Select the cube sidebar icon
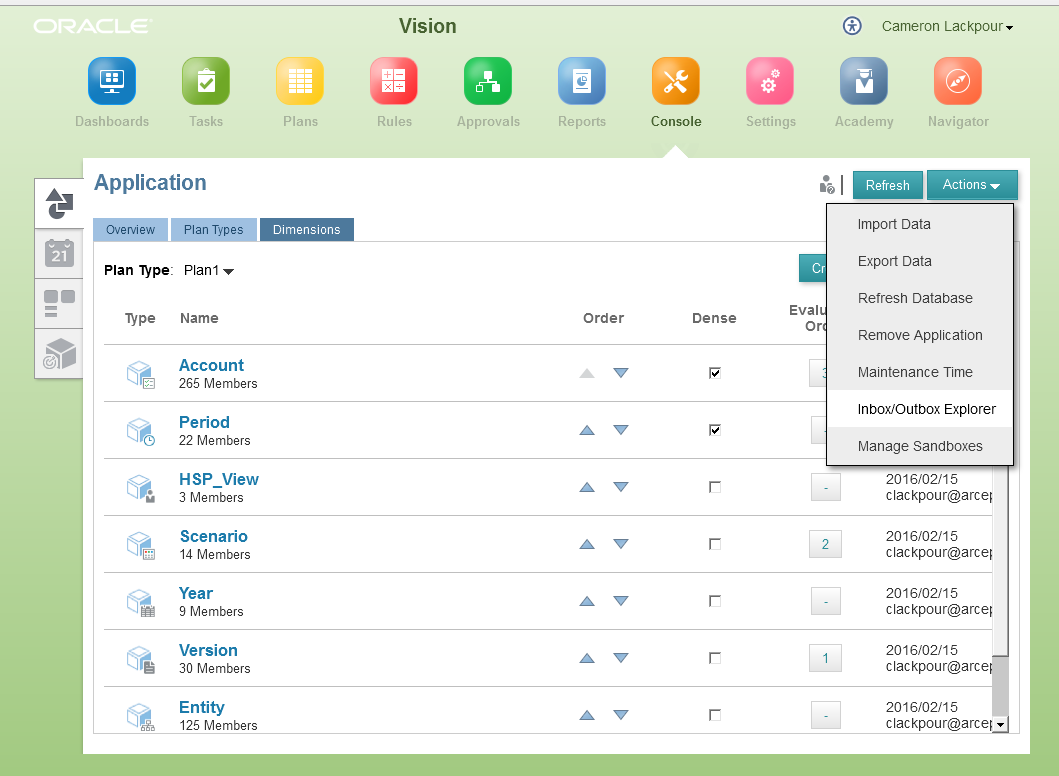1059x776 pixels. point(59,354)
